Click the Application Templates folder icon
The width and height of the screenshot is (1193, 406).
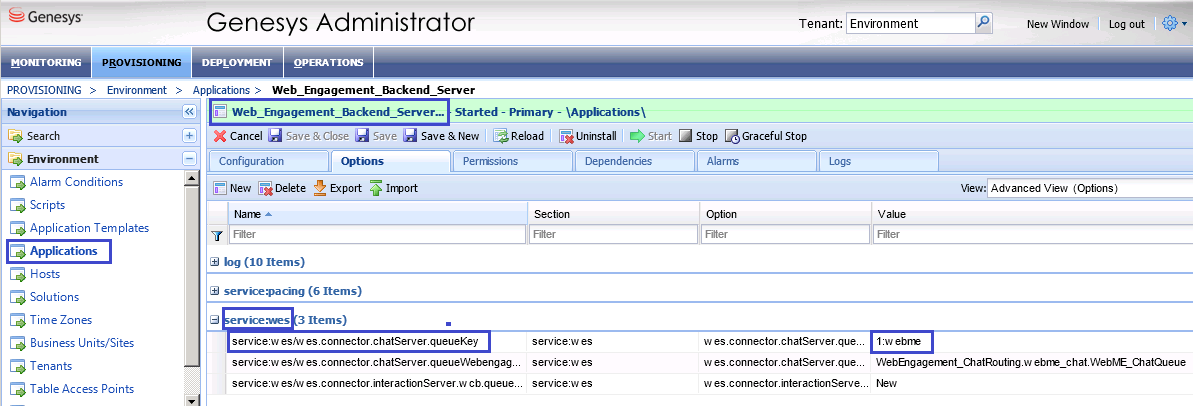[17, 228]
